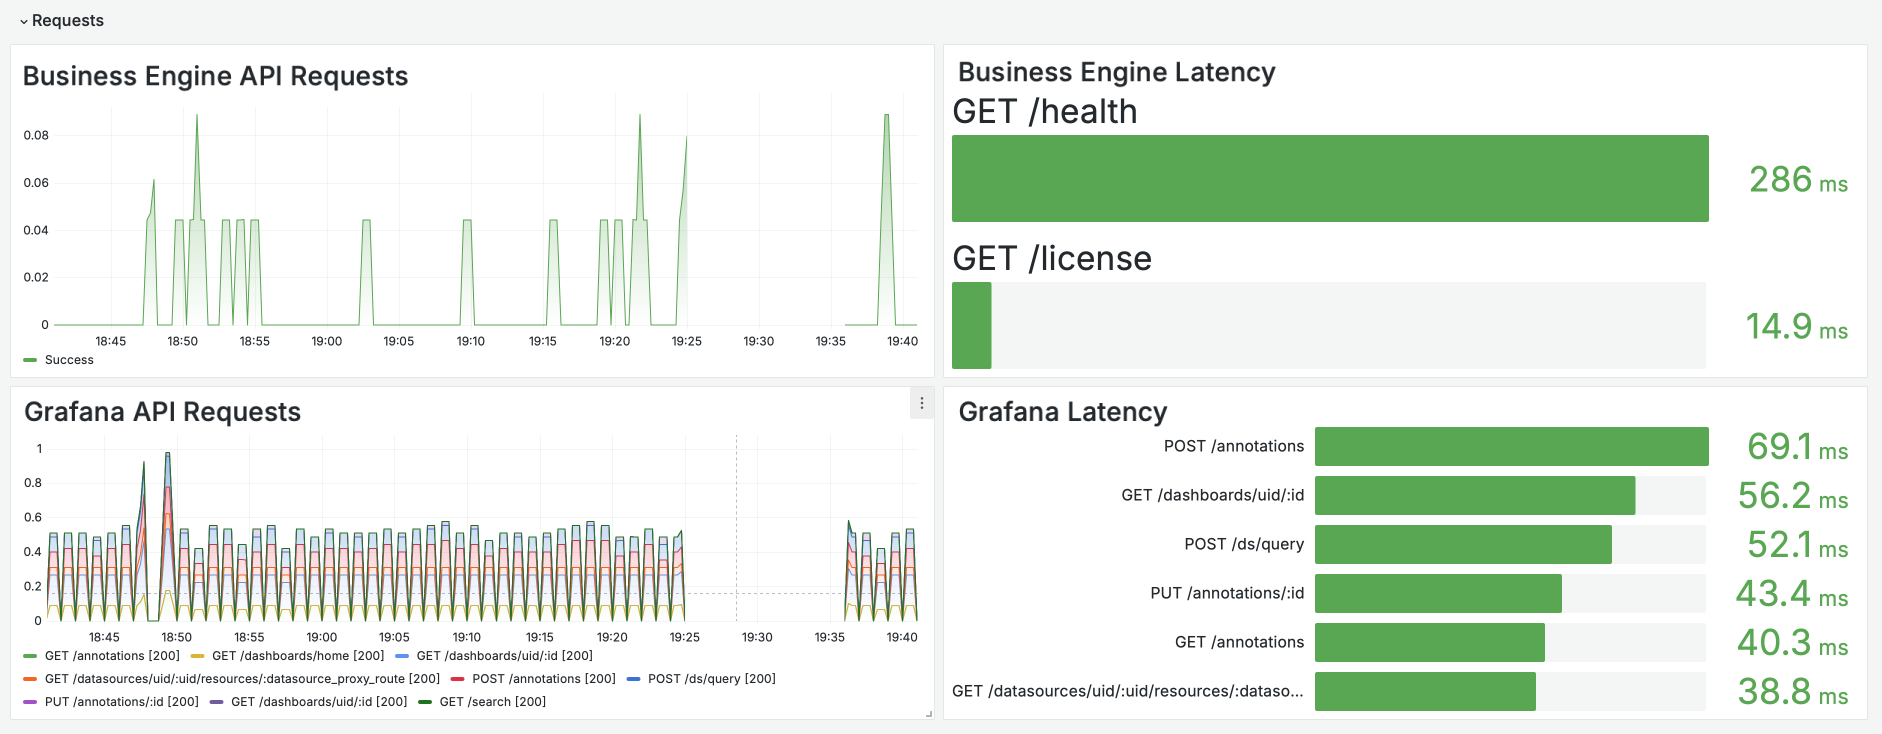Click the 18:45 label on Grafana API chart
Image resolution: width=1882 pixels, height=734 pixels.
104,637
